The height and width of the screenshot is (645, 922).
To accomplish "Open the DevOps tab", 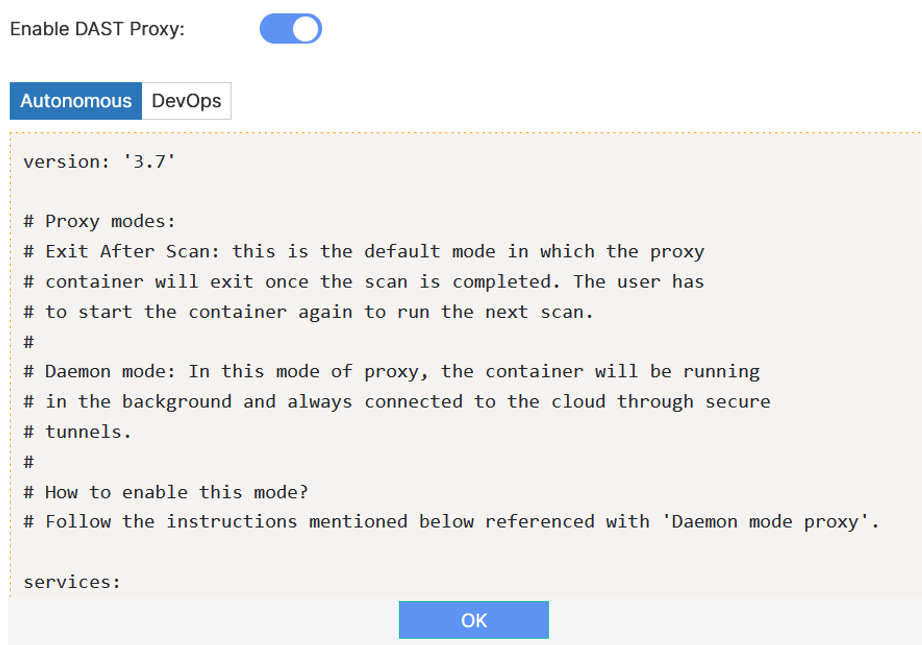I will [186, 101].
